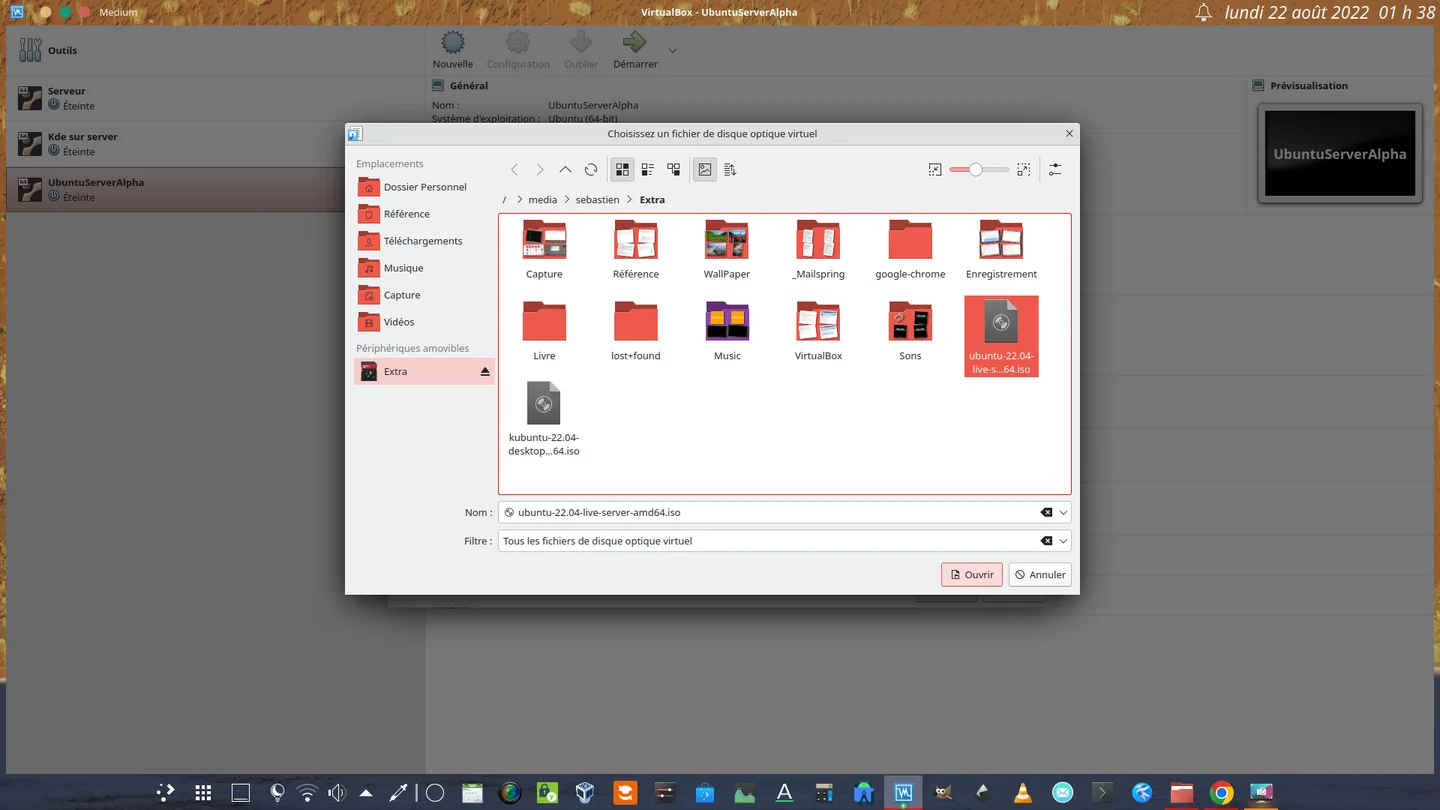Toggle the file preview display button

click(705, 170)
